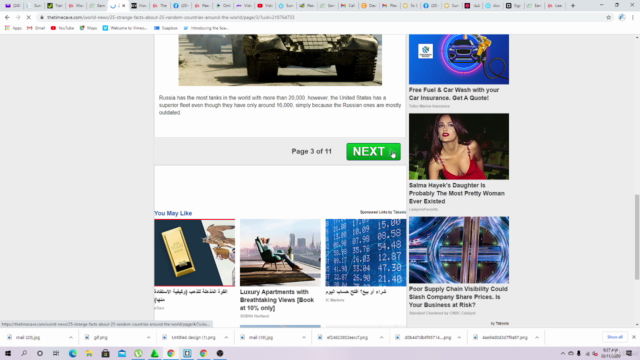Open the Windows Start menu
This screenshot has height=360, width=640.
point(8,353)
